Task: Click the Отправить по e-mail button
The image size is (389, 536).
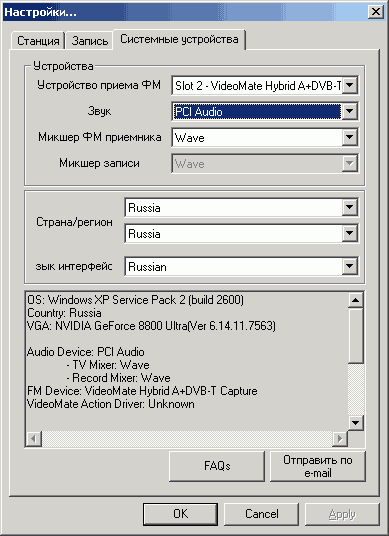Action: (318, 466)
